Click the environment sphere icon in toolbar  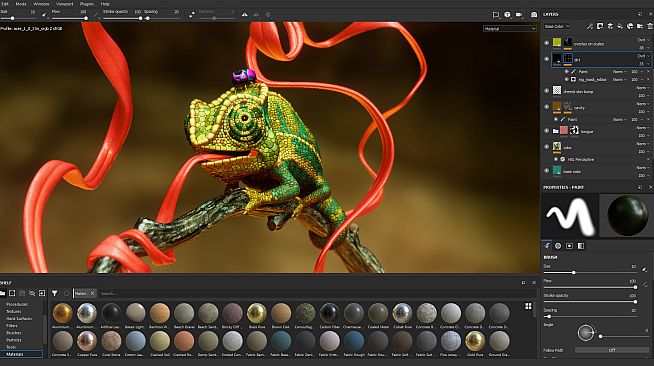click(x=507, y=15)
